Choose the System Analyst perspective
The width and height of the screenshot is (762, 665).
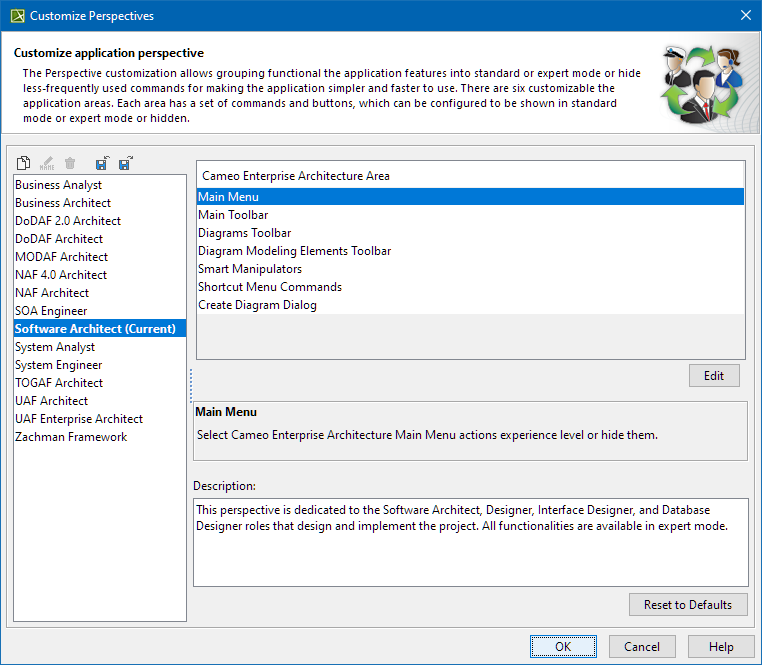tap(100, 347)
